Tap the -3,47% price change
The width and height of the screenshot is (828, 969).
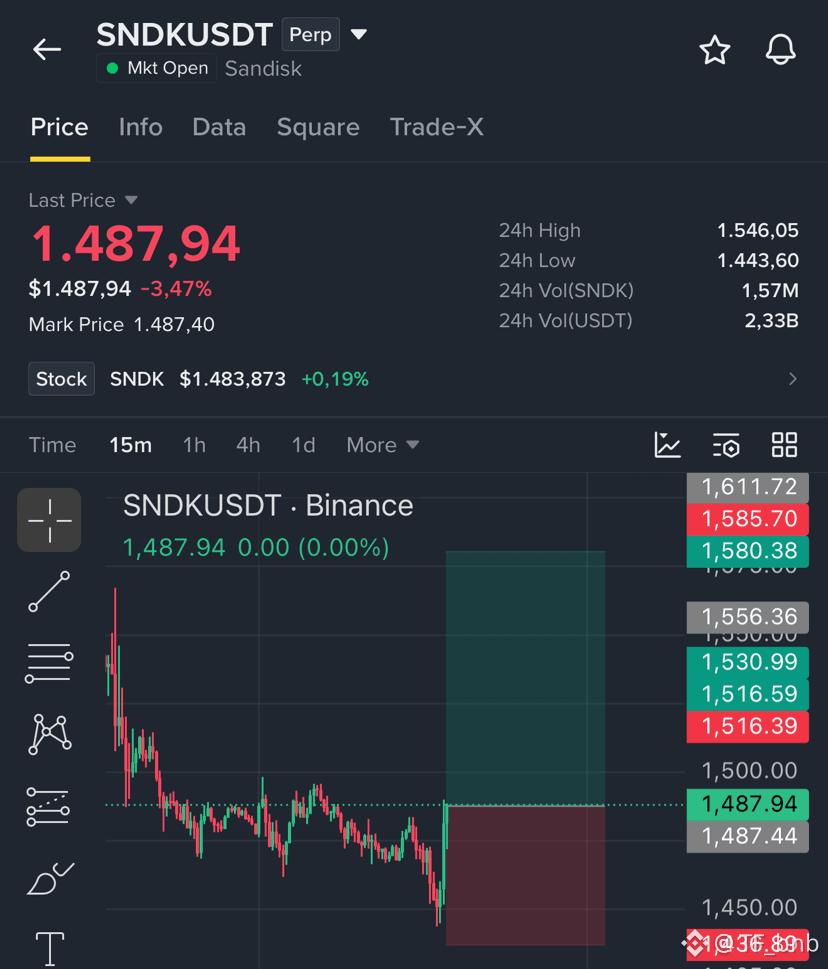click(176, 289)
